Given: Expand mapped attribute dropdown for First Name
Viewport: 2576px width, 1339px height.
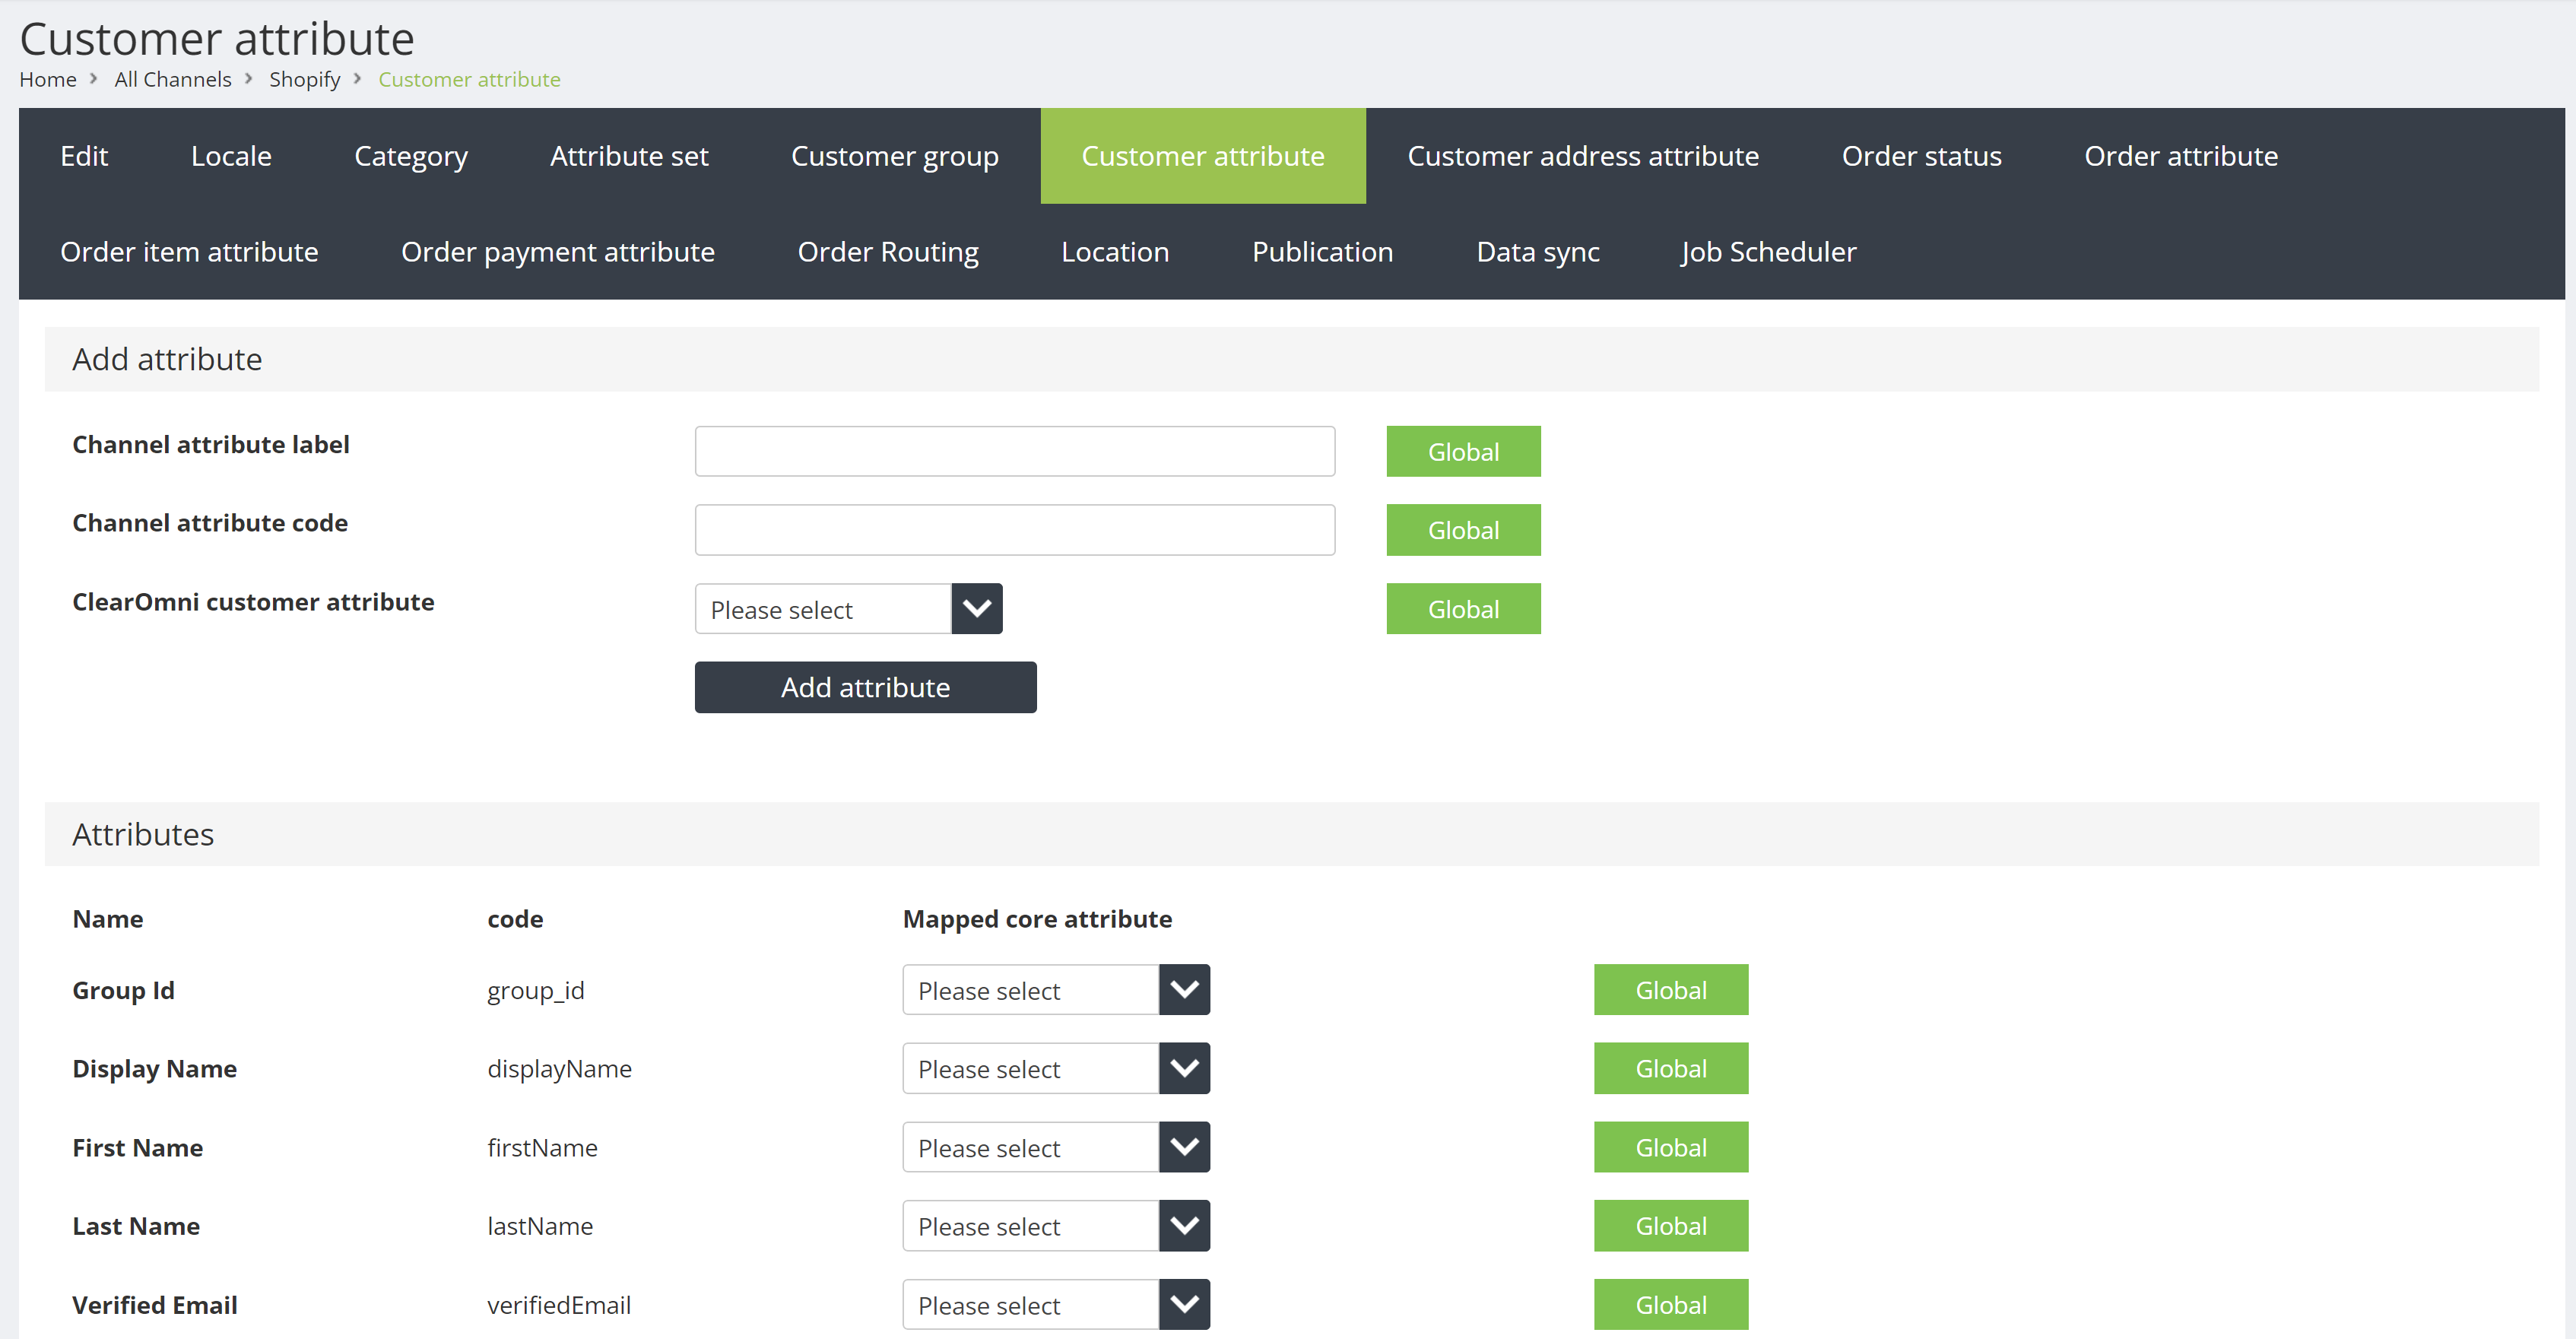Looking at the screenshot, I should (1056, 1147).
